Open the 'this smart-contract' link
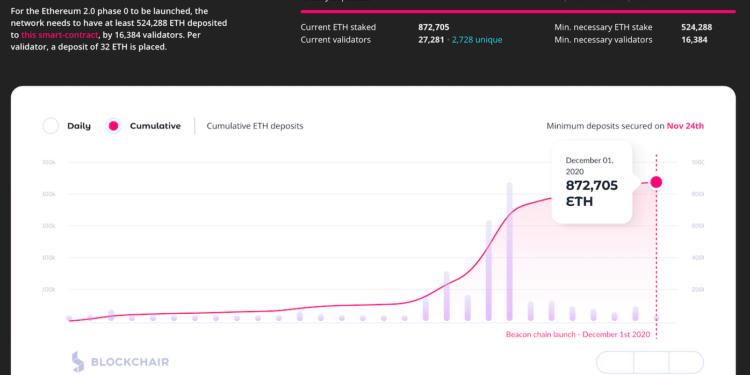Screen dimensions: 750x375 click(x=60, y=35)
